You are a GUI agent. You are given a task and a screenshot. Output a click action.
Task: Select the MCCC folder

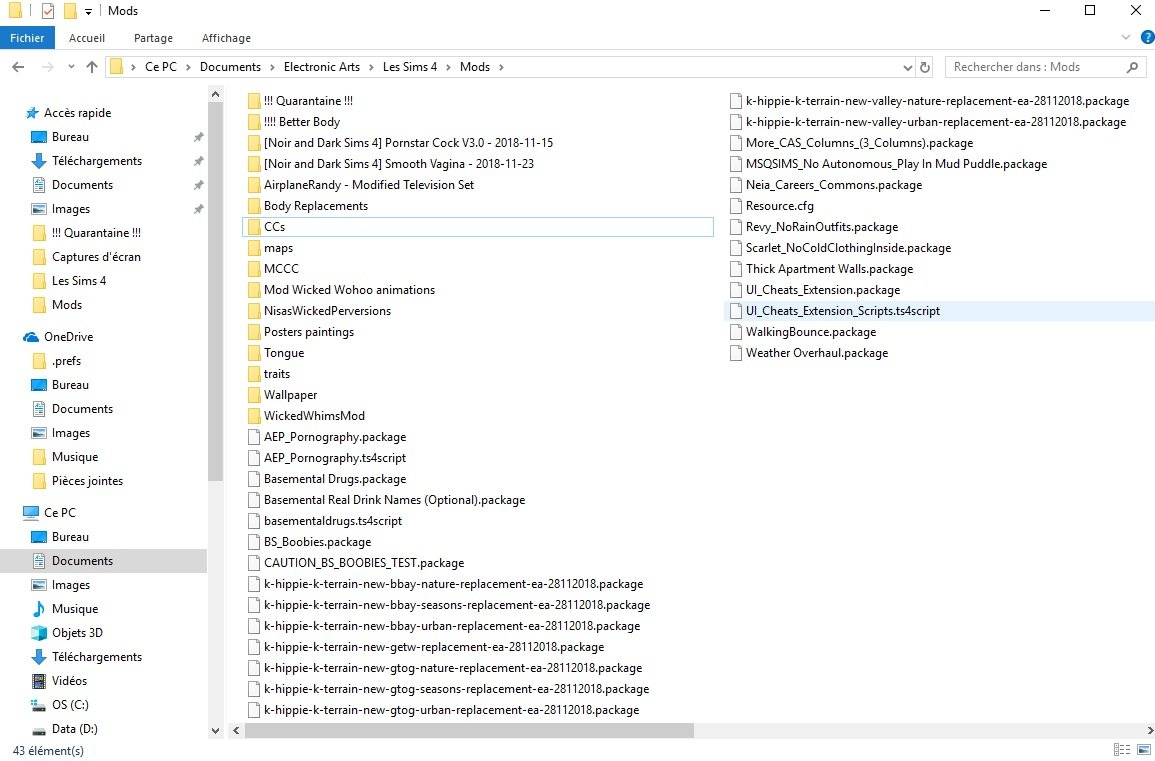tap(281, 269)
